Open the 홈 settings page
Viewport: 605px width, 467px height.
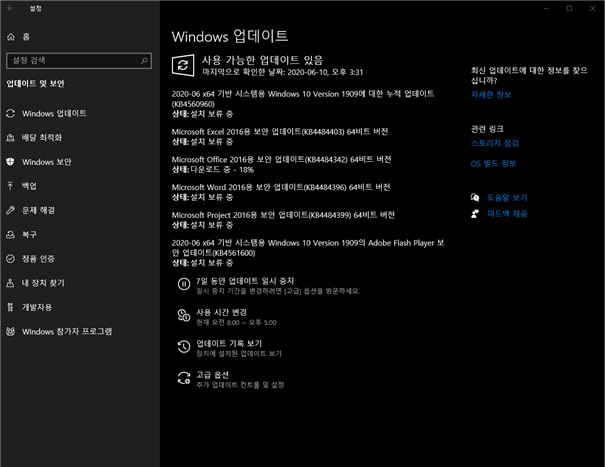point(26,37)
